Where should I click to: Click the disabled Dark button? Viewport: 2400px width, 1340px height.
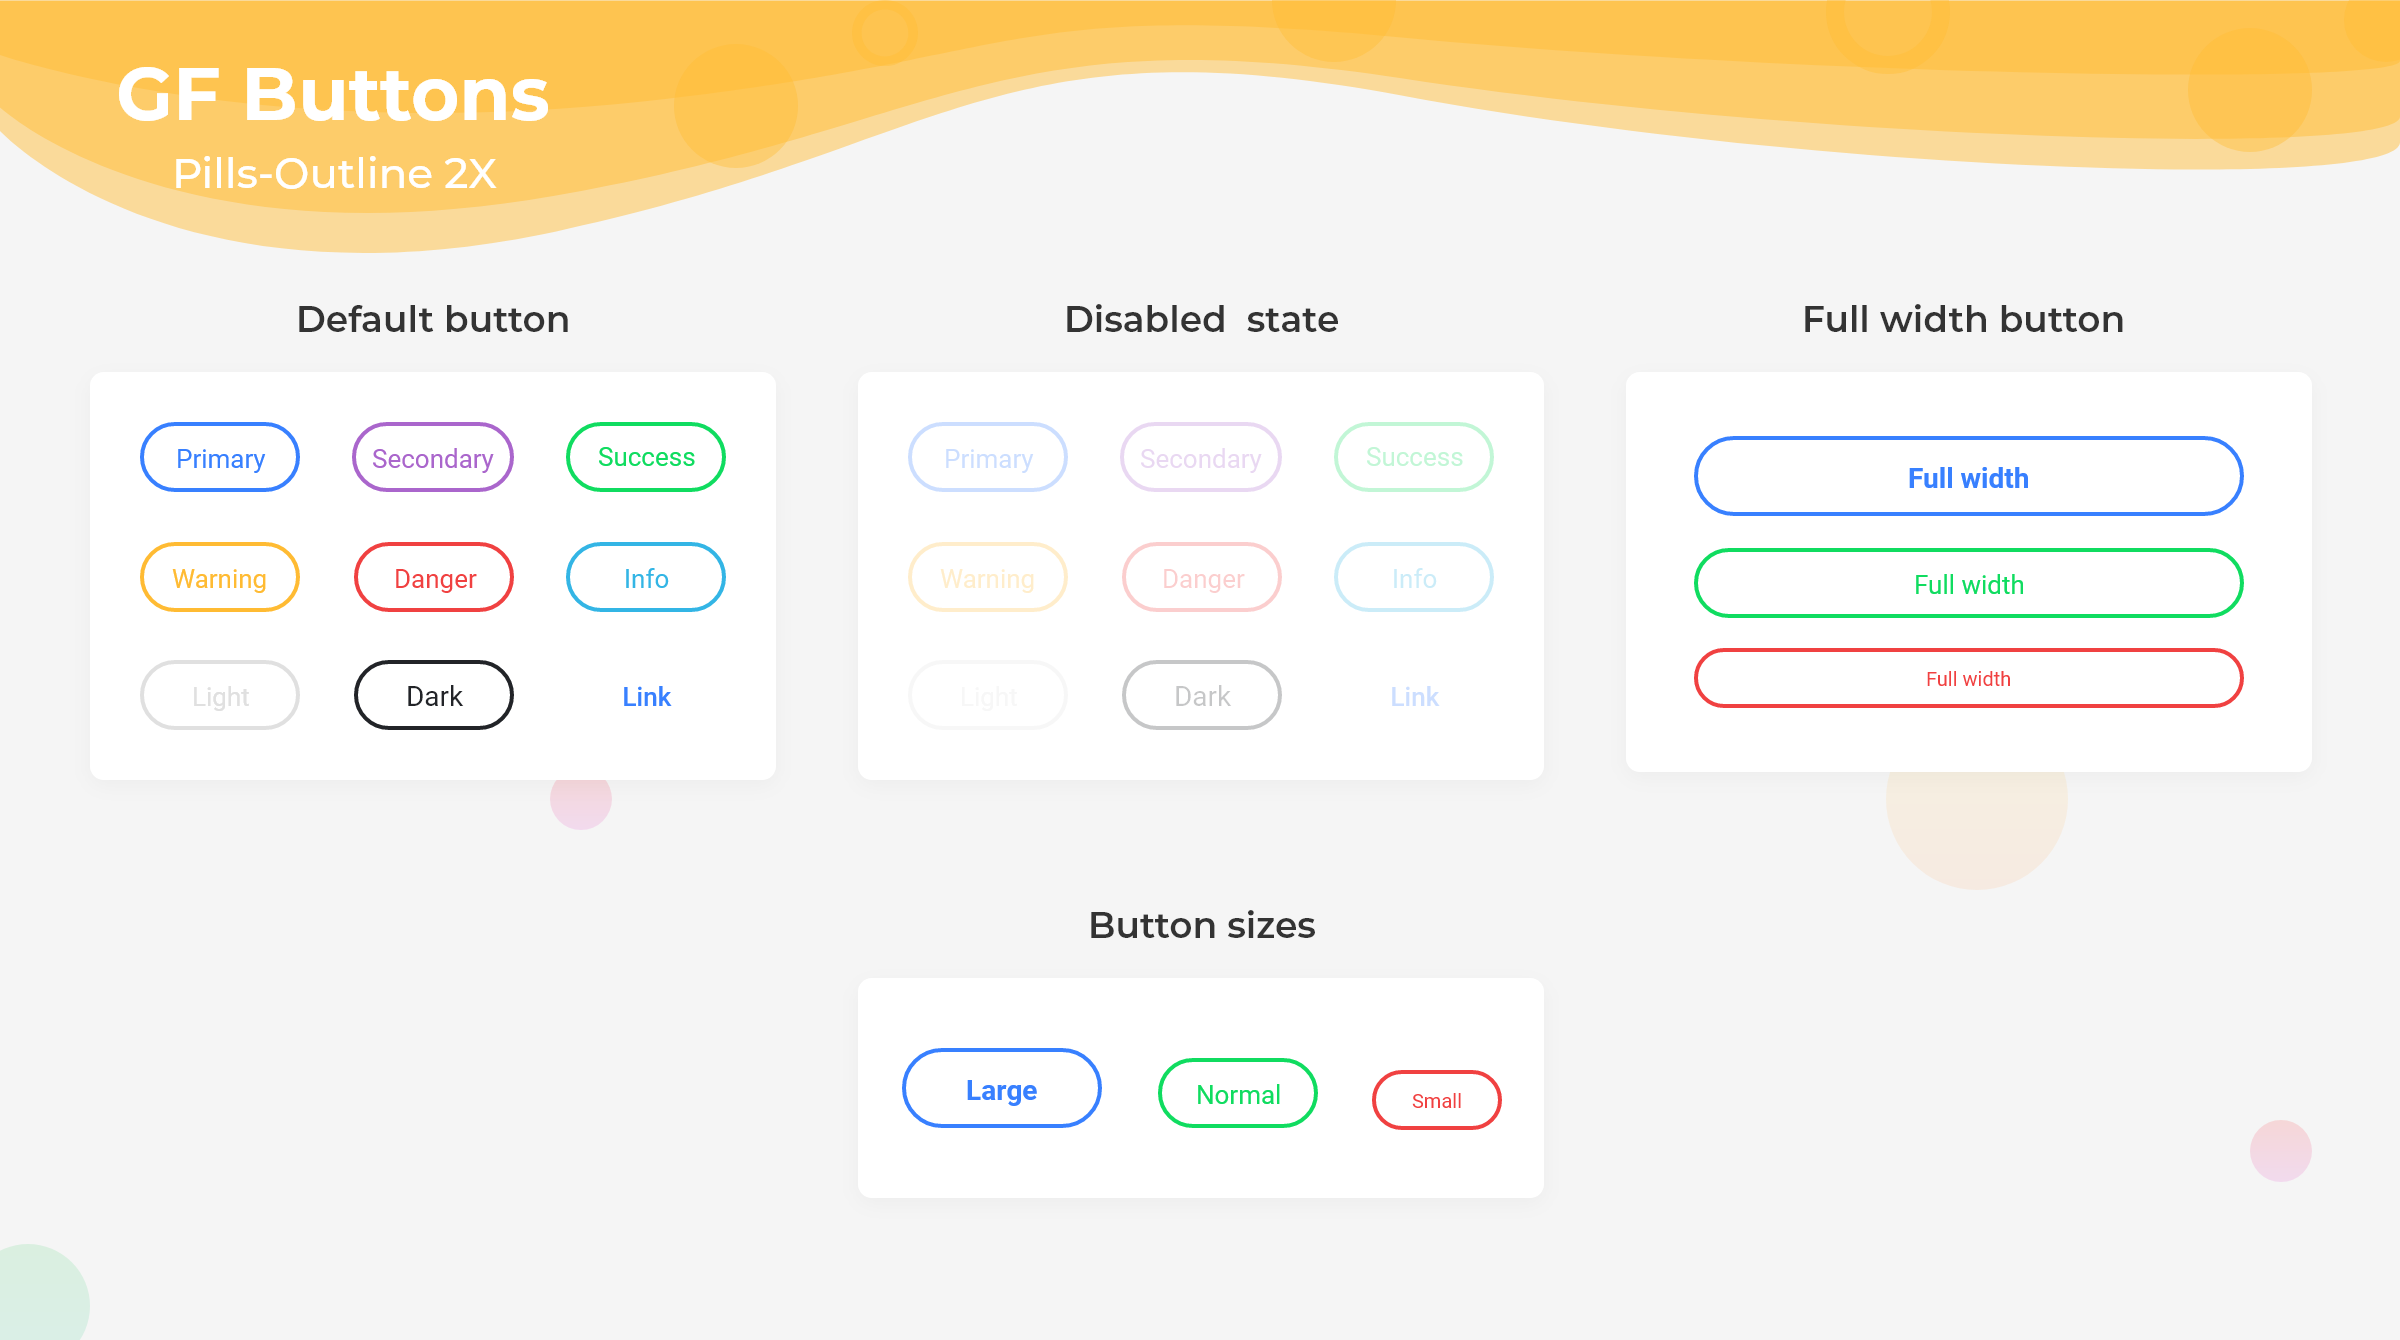point(1202,696)
